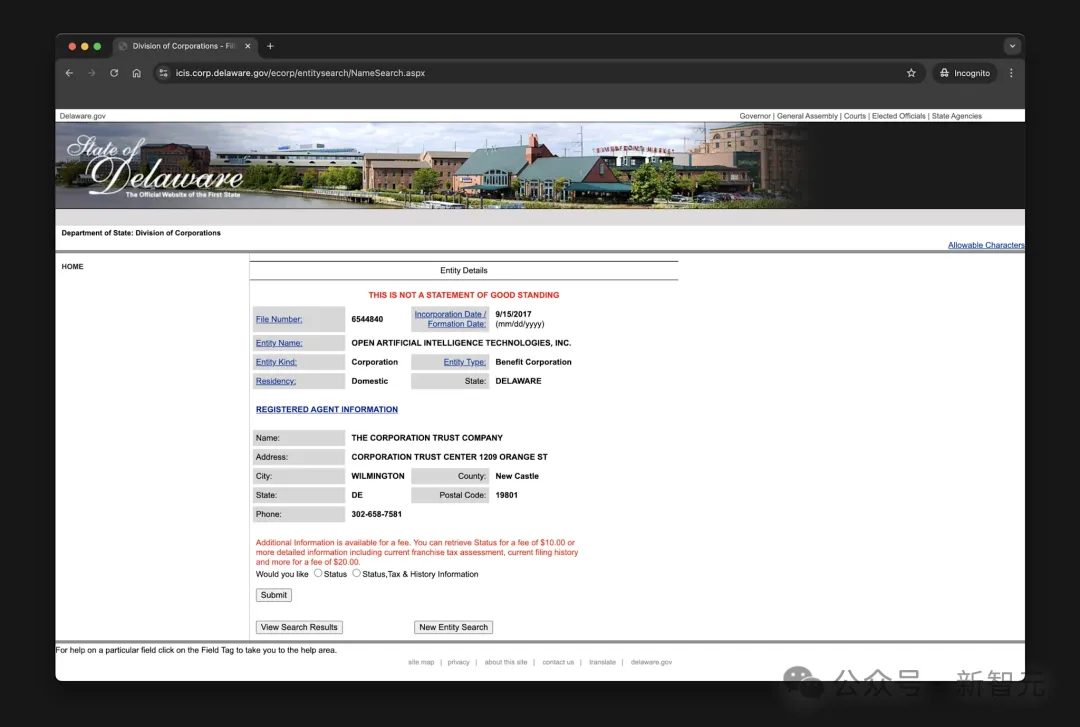Image resolution: width=1080 pixels, height=727 pixels.
Task: Open the File Number help link
Action: tap(279, 319)
